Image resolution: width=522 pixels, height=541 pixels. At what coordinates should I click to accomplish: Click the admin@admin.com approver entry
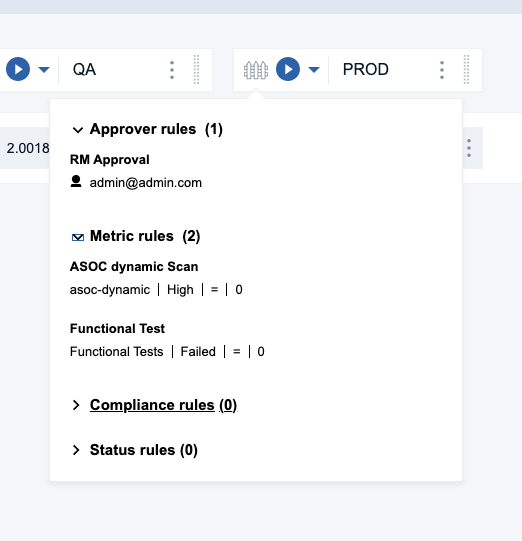coord(146,183)
